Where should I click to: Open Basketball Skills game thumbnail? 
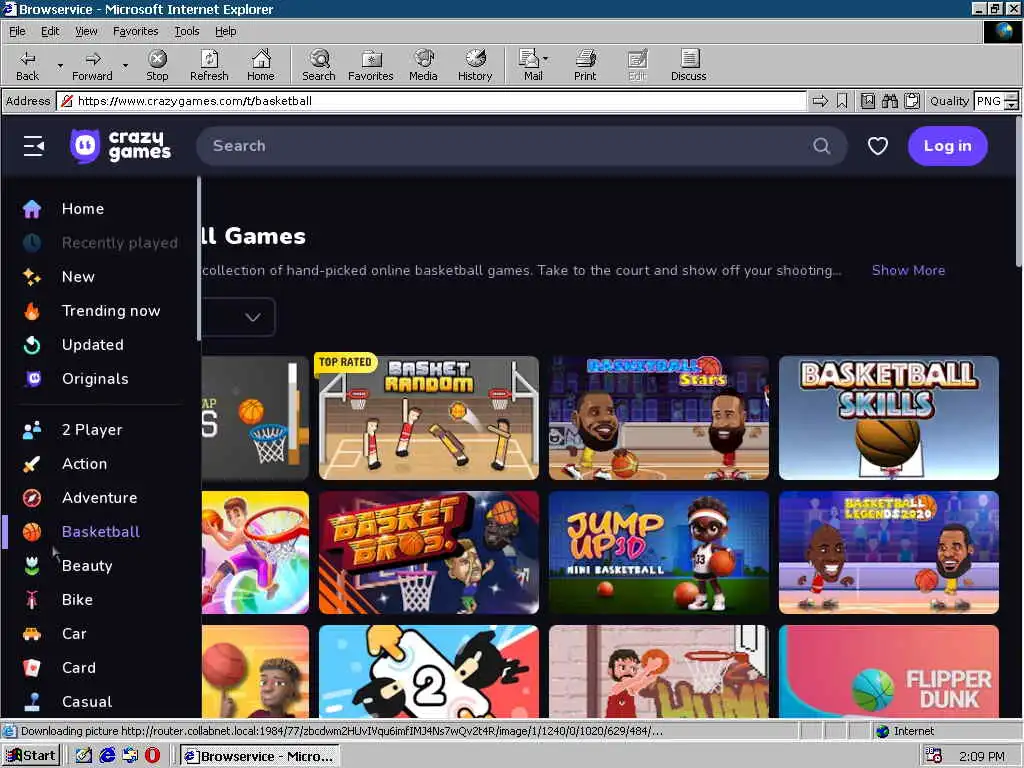point(888,418)
